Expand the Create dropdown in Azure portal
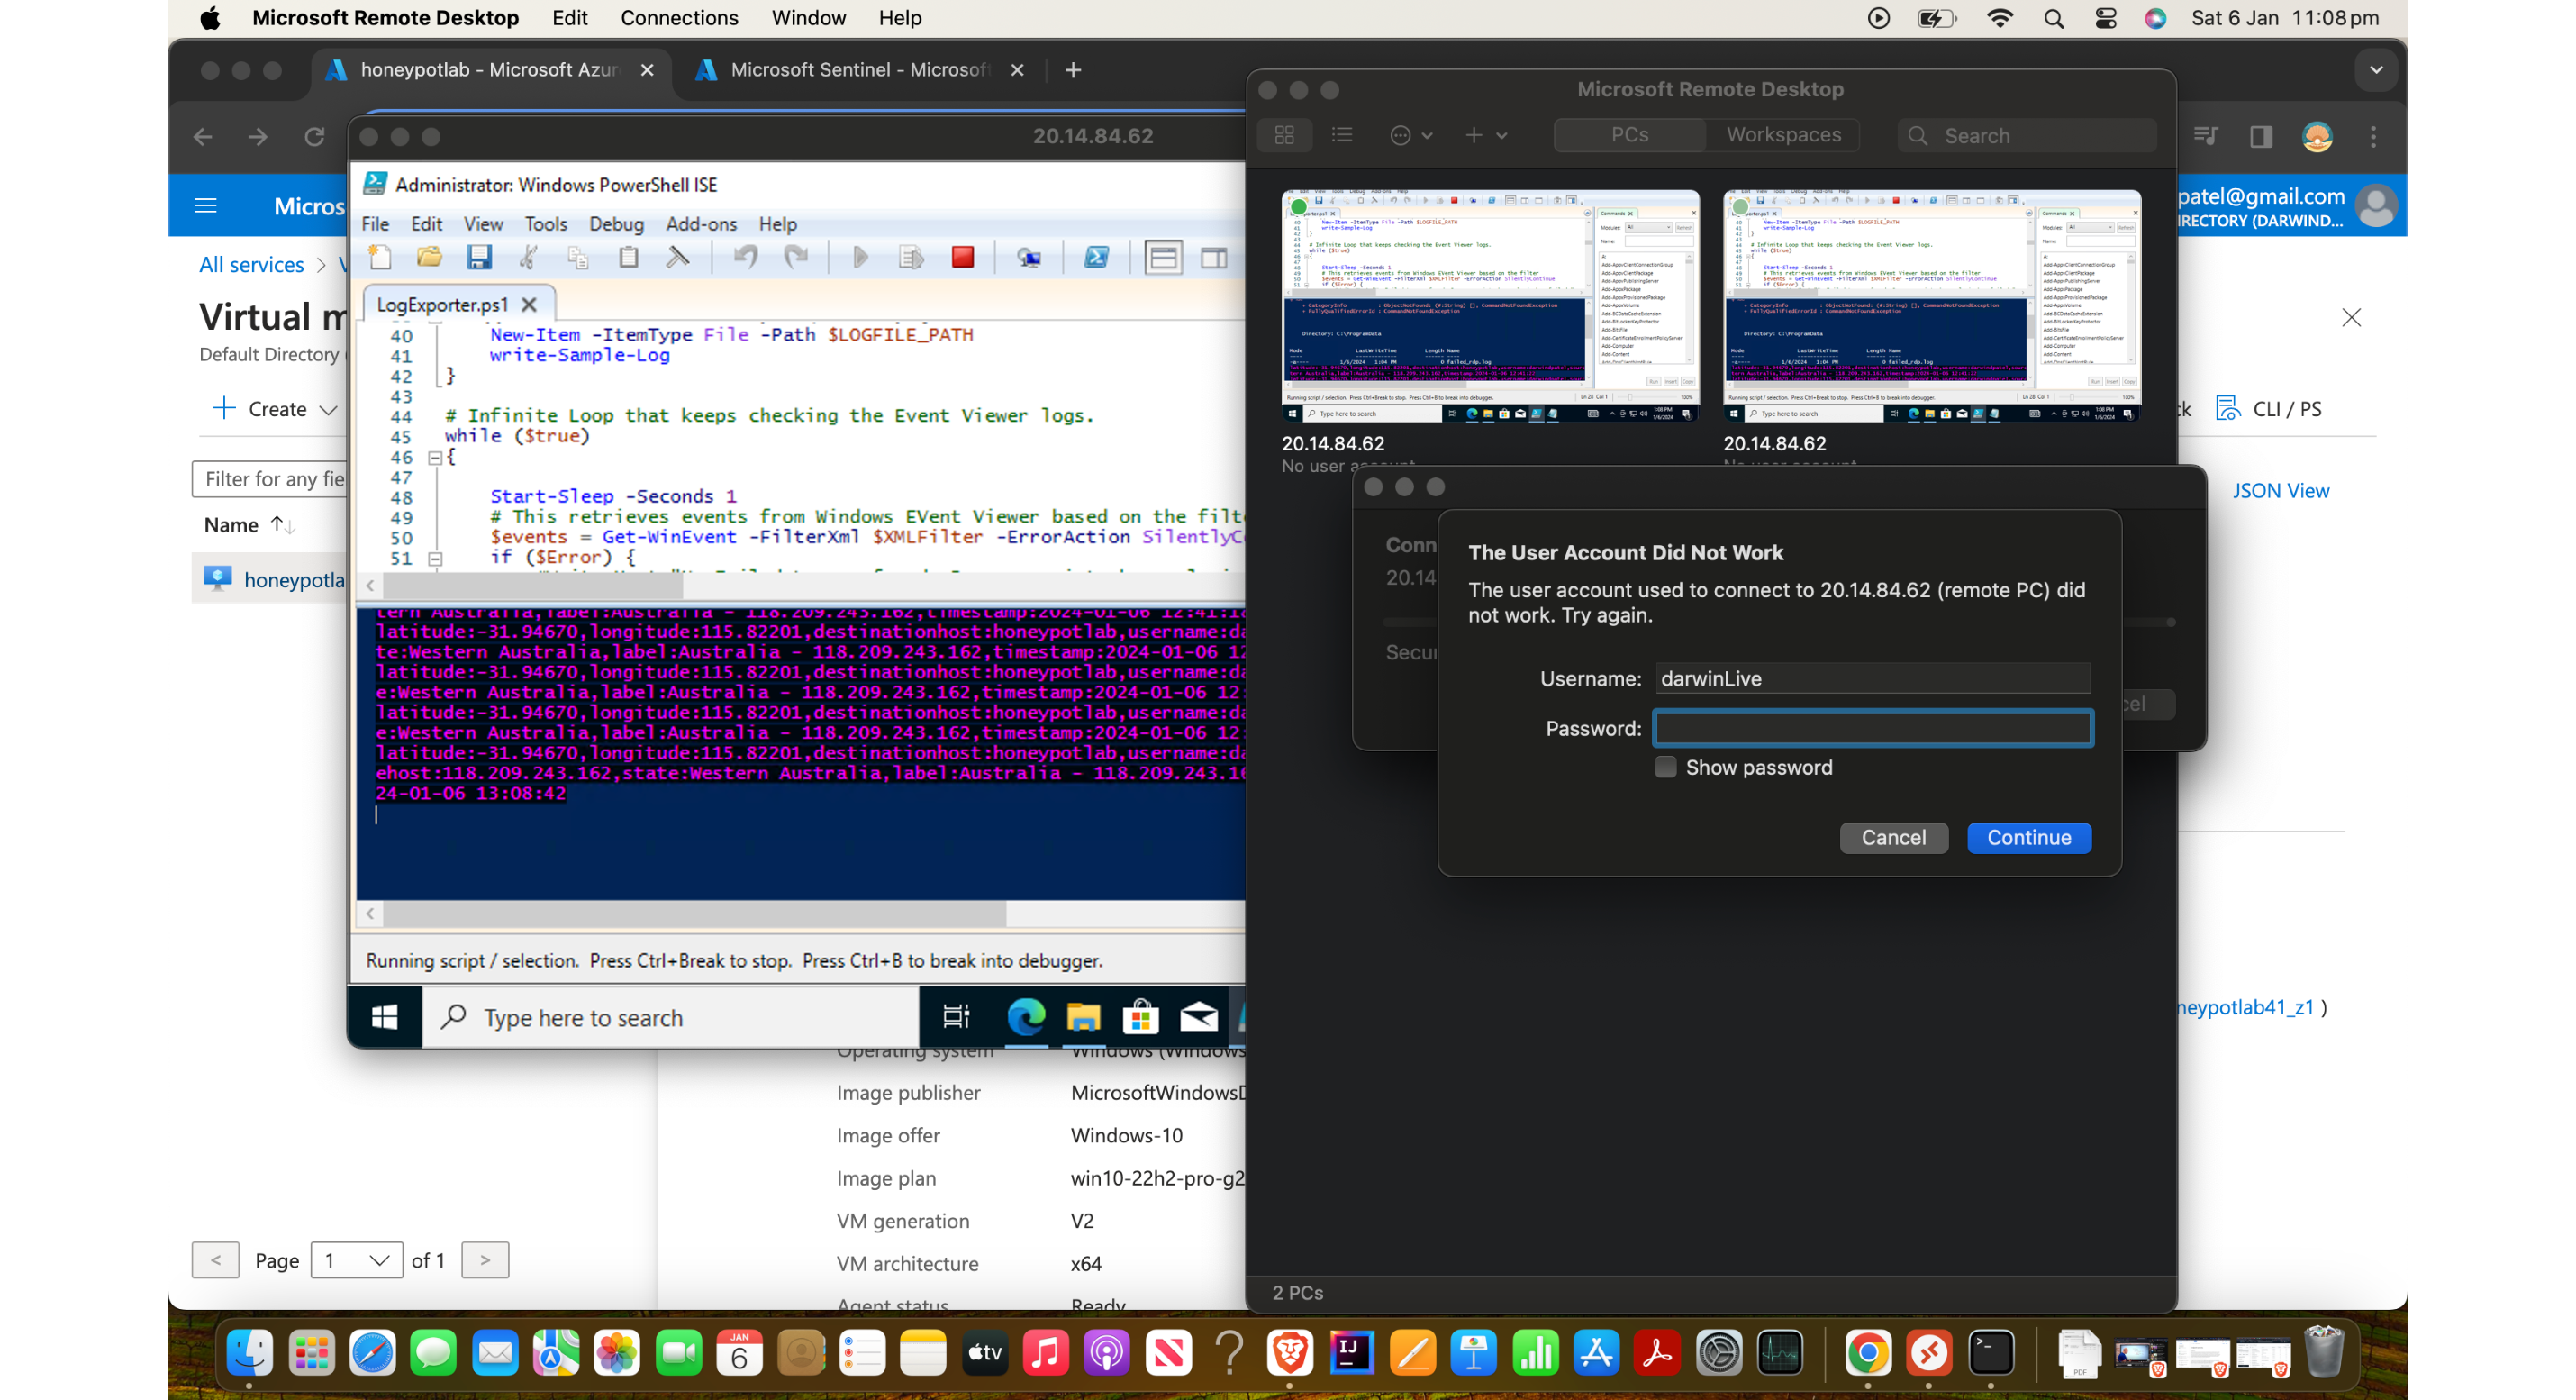Viewport: 2576px width, 1400px height. (277, 409)
